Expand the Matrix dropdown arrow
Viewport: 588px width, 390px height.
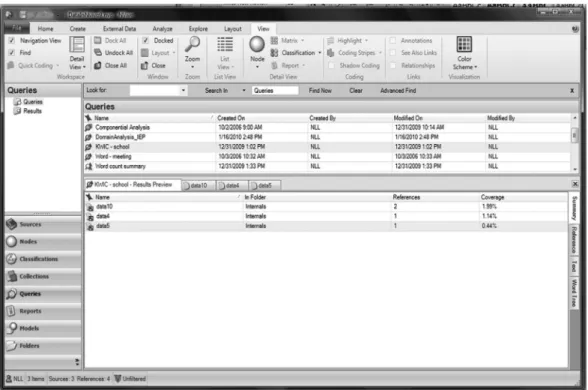pyautogui.click(x=303, y=40)
